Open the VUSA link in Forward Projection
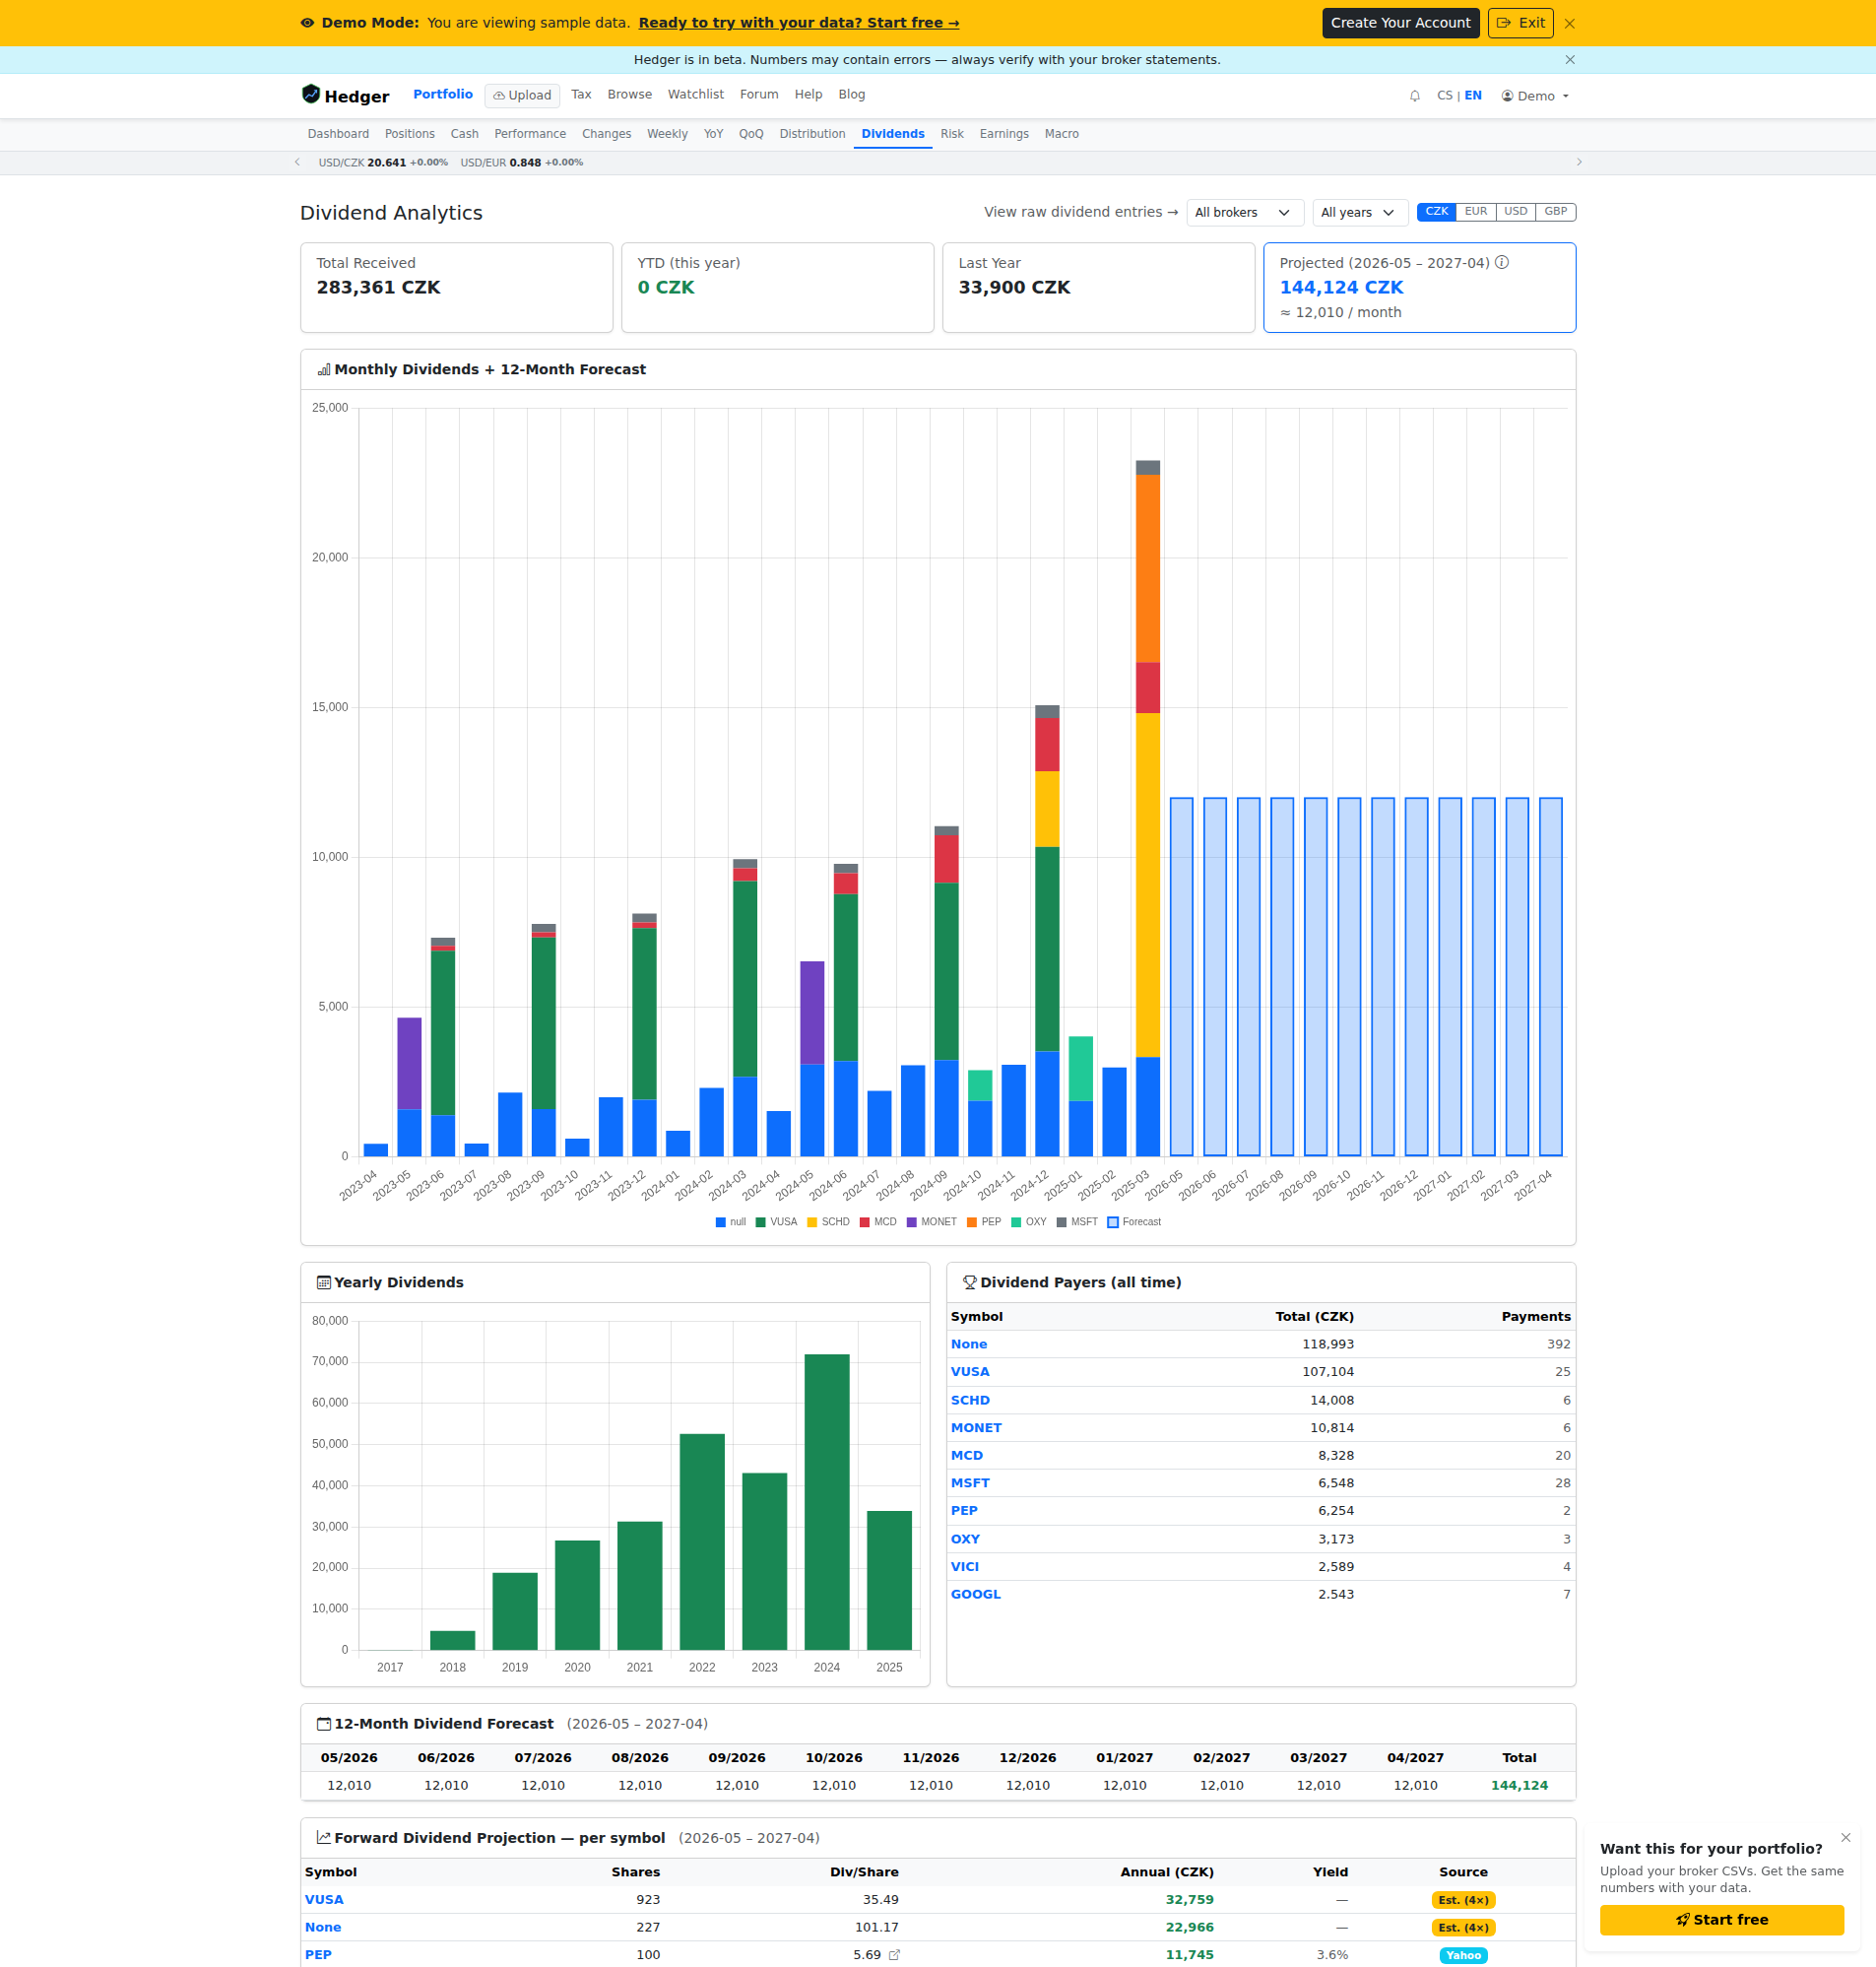 pyautogui.click(x=324, y=1900)
